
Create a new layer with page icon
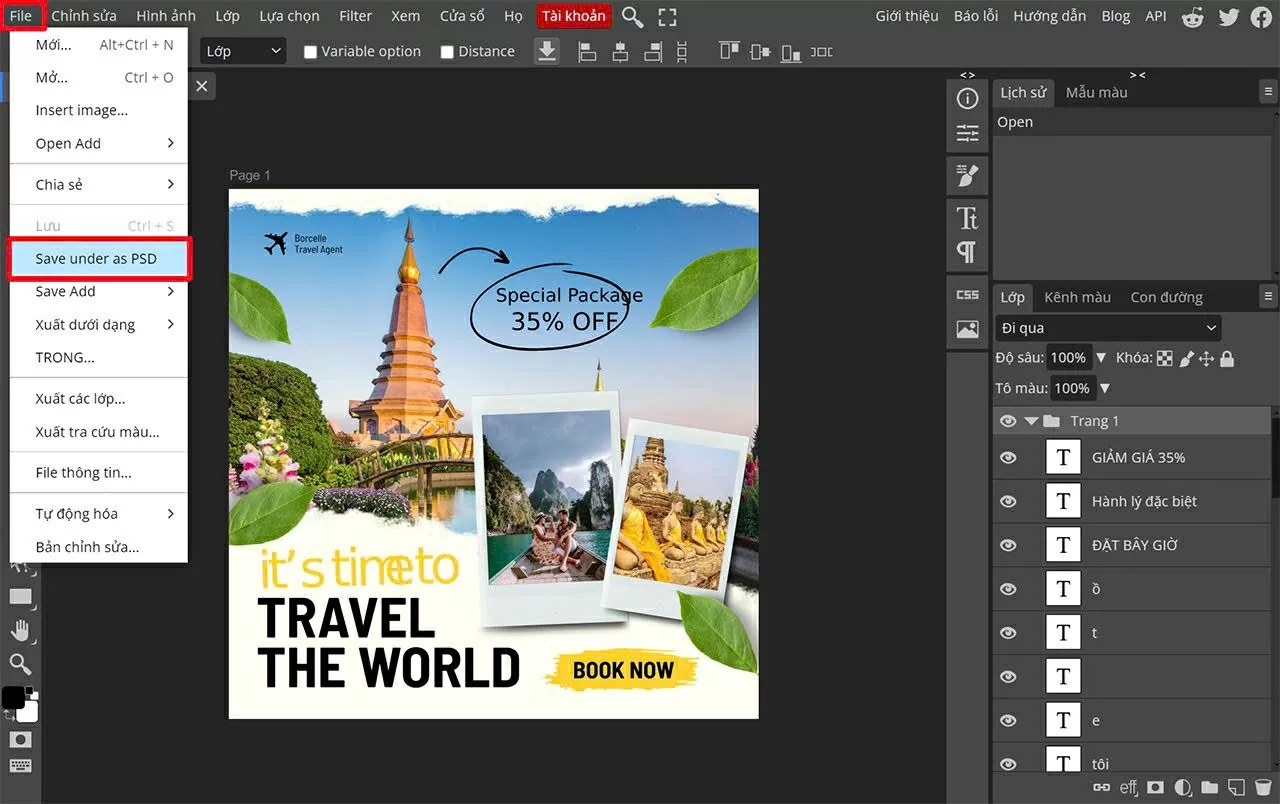(1235, 787)
